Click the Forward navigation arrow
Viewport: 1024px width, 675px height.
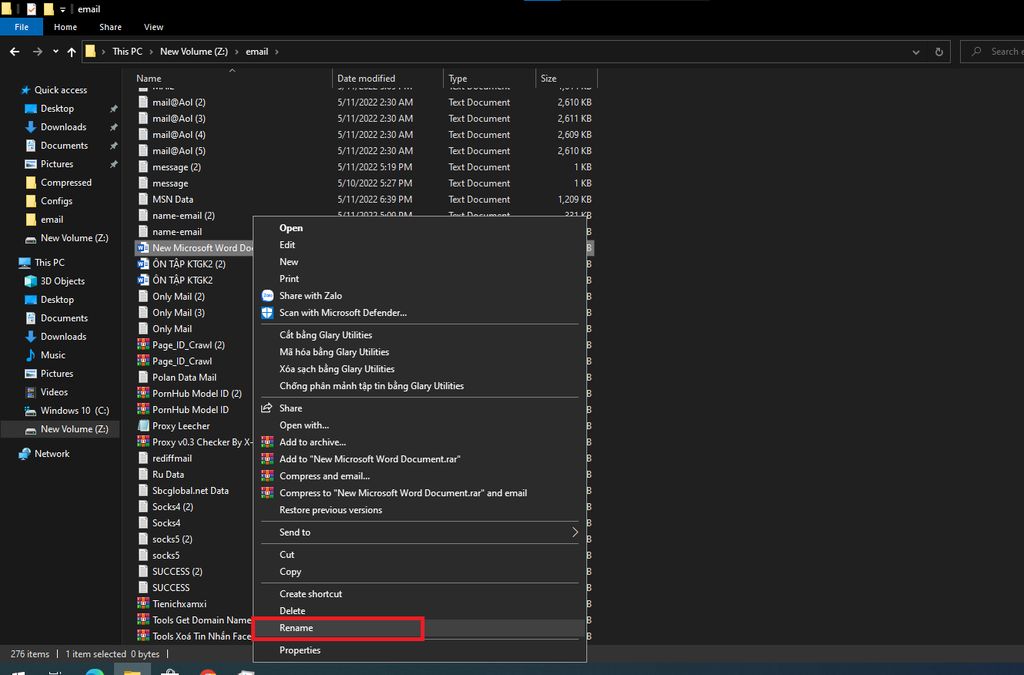[x=37, y=52]
